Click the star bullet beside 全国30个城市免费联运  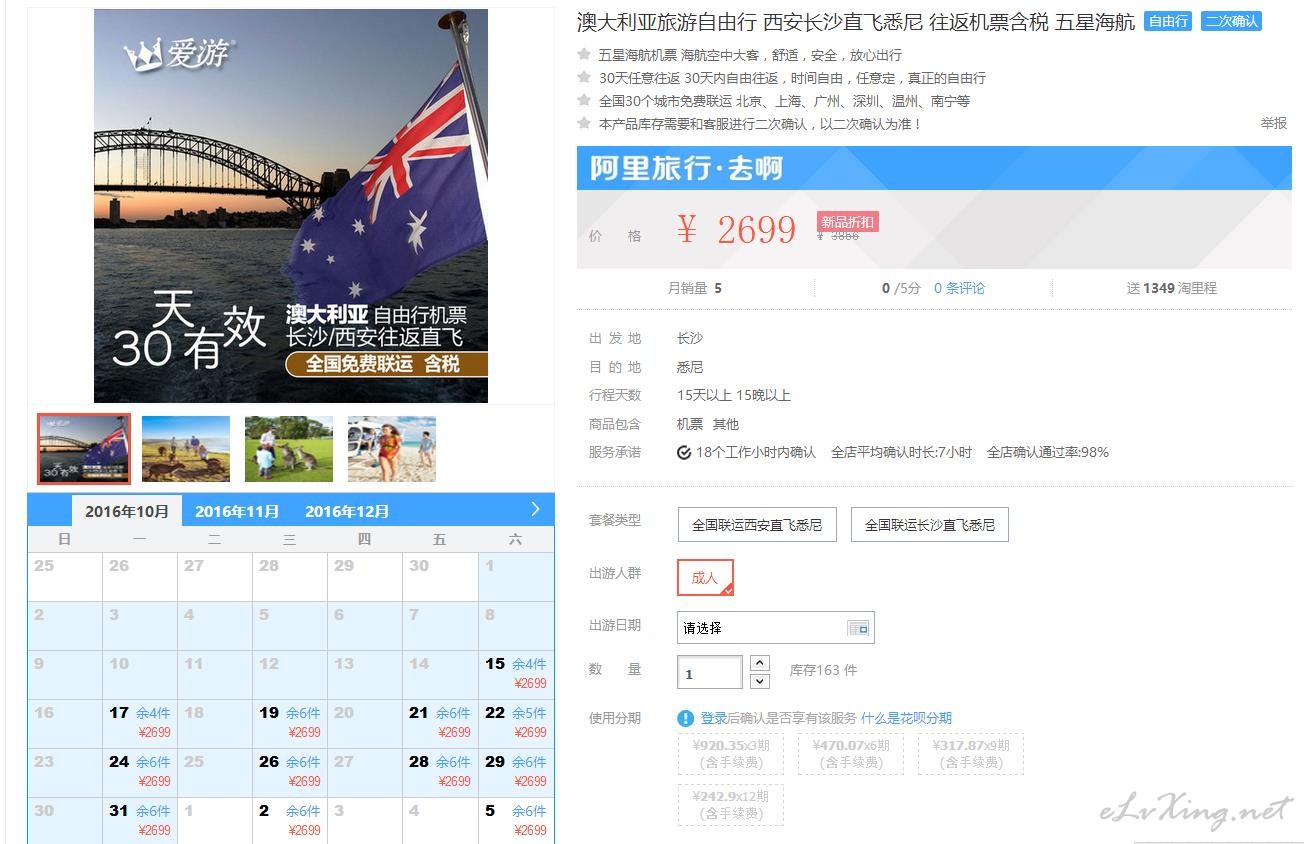(x=584, y=100)
